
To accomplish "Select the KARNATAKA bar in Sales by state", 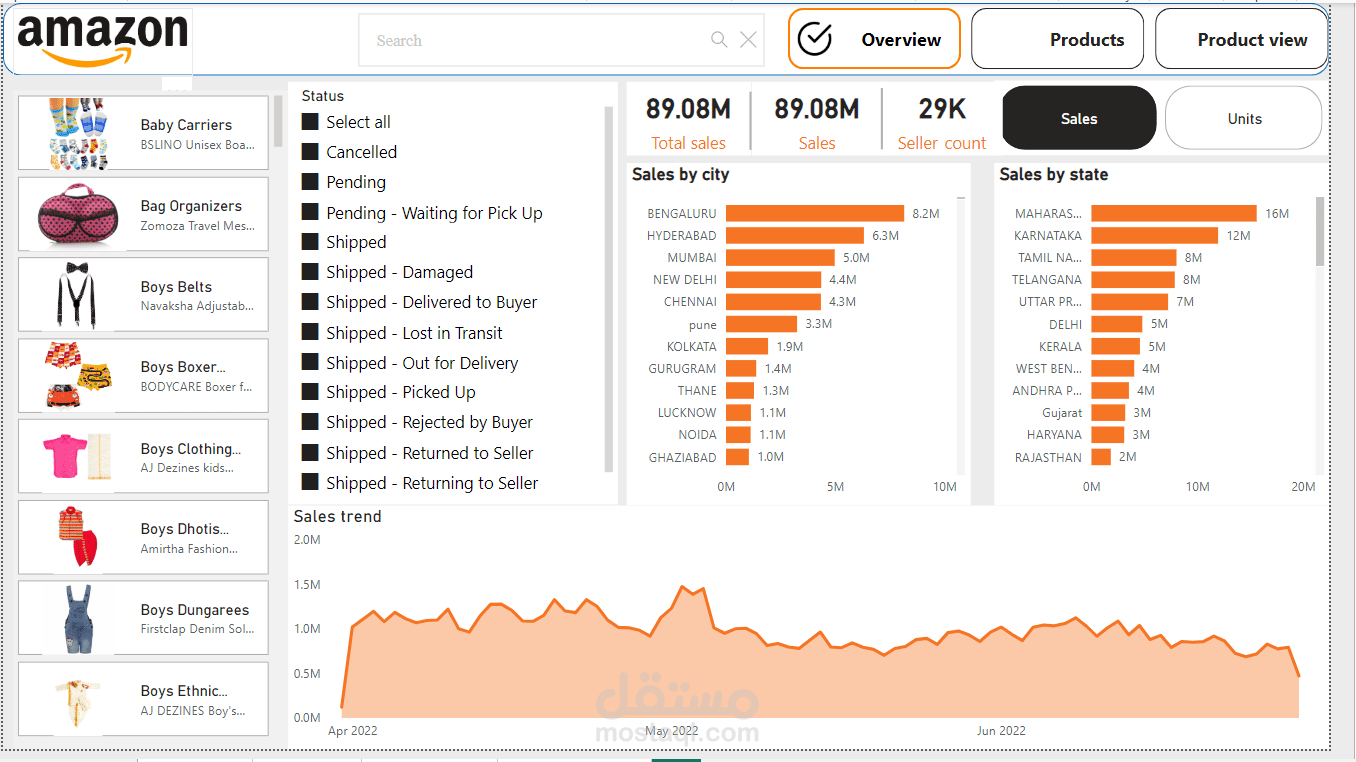I will 1155,235.
